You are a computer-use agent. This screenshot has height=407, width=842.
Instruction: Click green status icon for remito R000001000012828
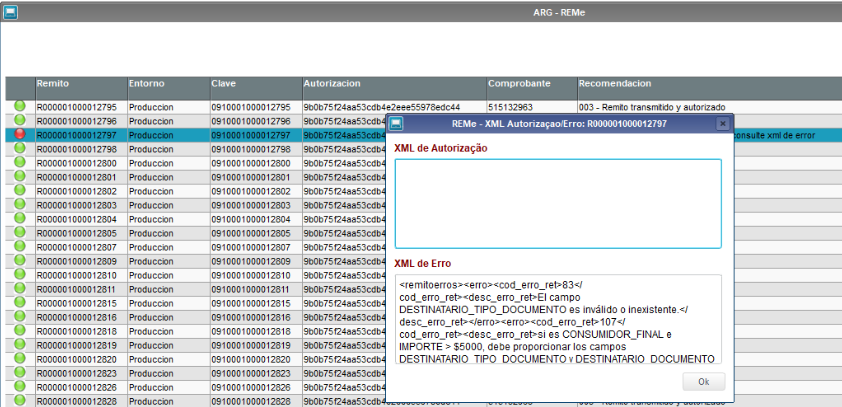point(20,400)
